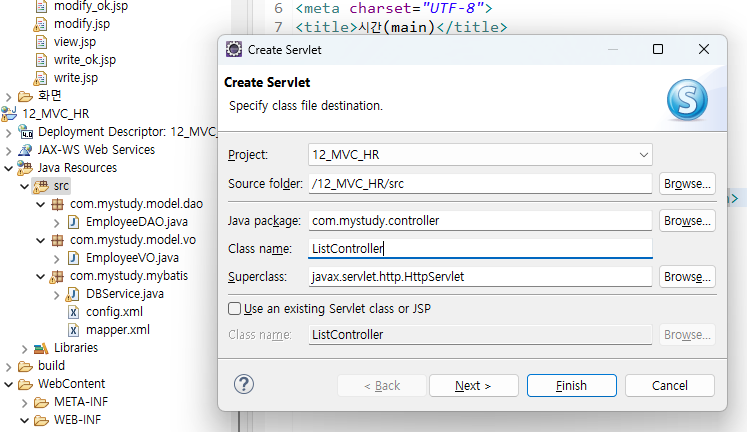Expand the Libraries node
The height and width of the screenshot is (432, 747).
point(25,349)
